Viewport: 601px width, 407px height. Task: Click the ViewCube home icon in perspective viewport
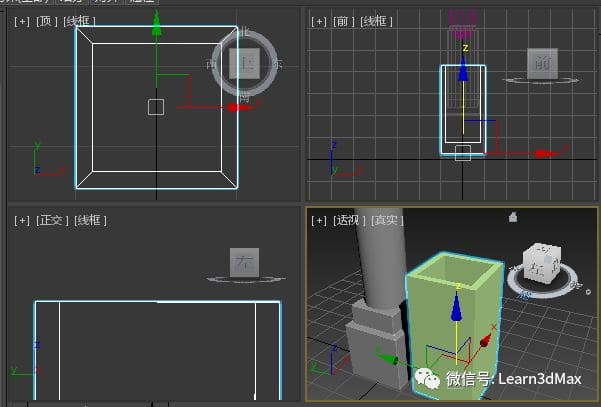coord(513,217)
